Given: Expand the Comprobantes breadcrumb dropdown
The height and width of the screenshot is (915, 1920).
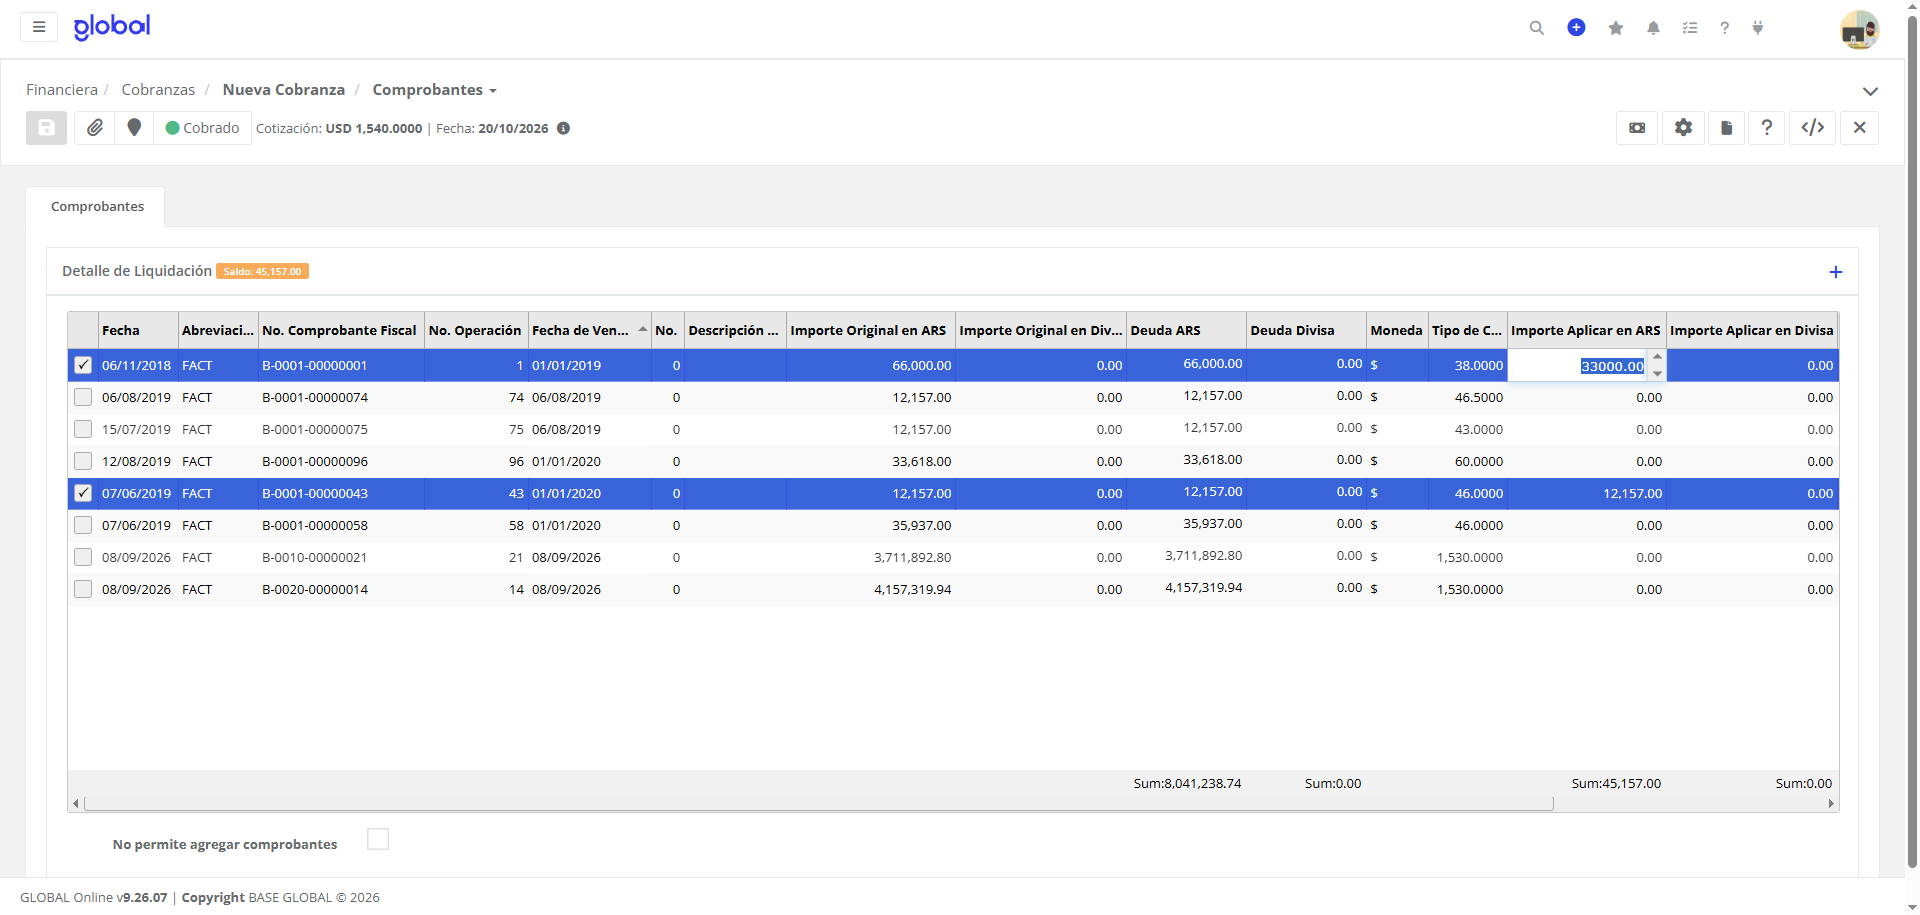Looking at the screenshot, I should 434,90.
